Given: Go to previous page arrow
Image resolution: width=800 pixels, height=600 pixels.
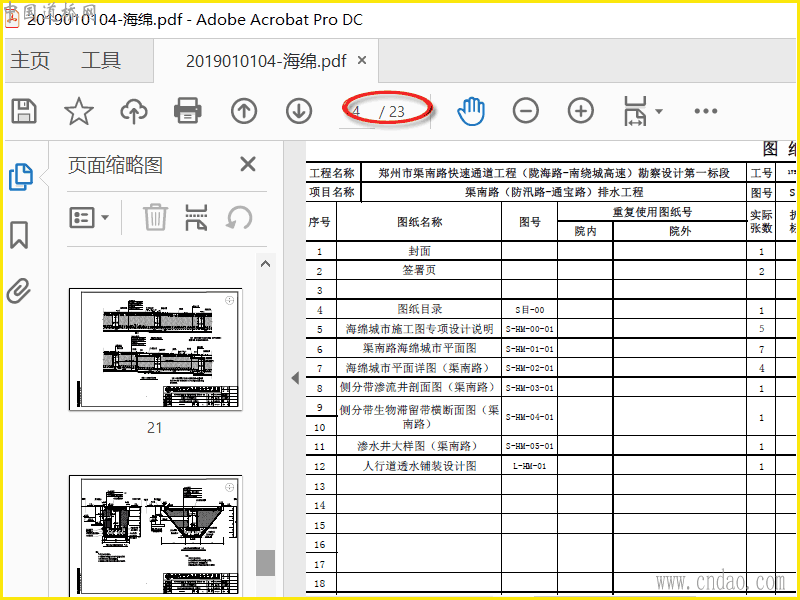Looking at the screenshot, I should [x=244, y=111].
